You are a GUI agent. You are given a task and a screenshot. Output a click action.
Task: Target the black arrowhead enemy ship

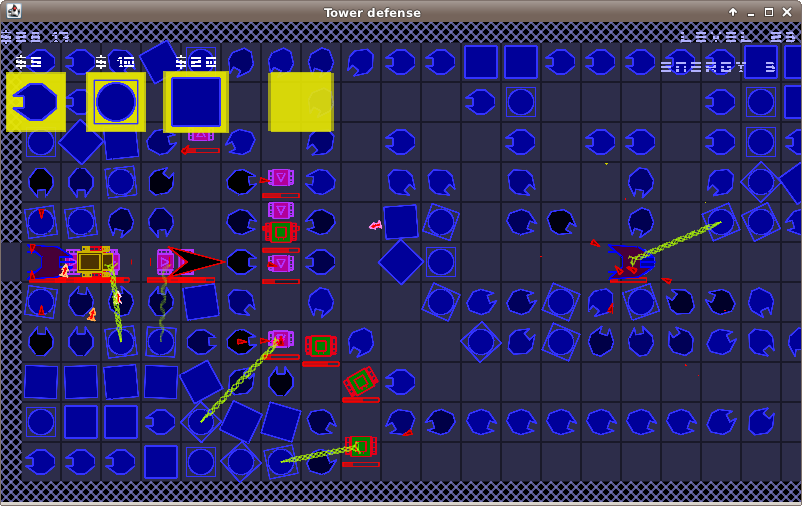(195, 262)
